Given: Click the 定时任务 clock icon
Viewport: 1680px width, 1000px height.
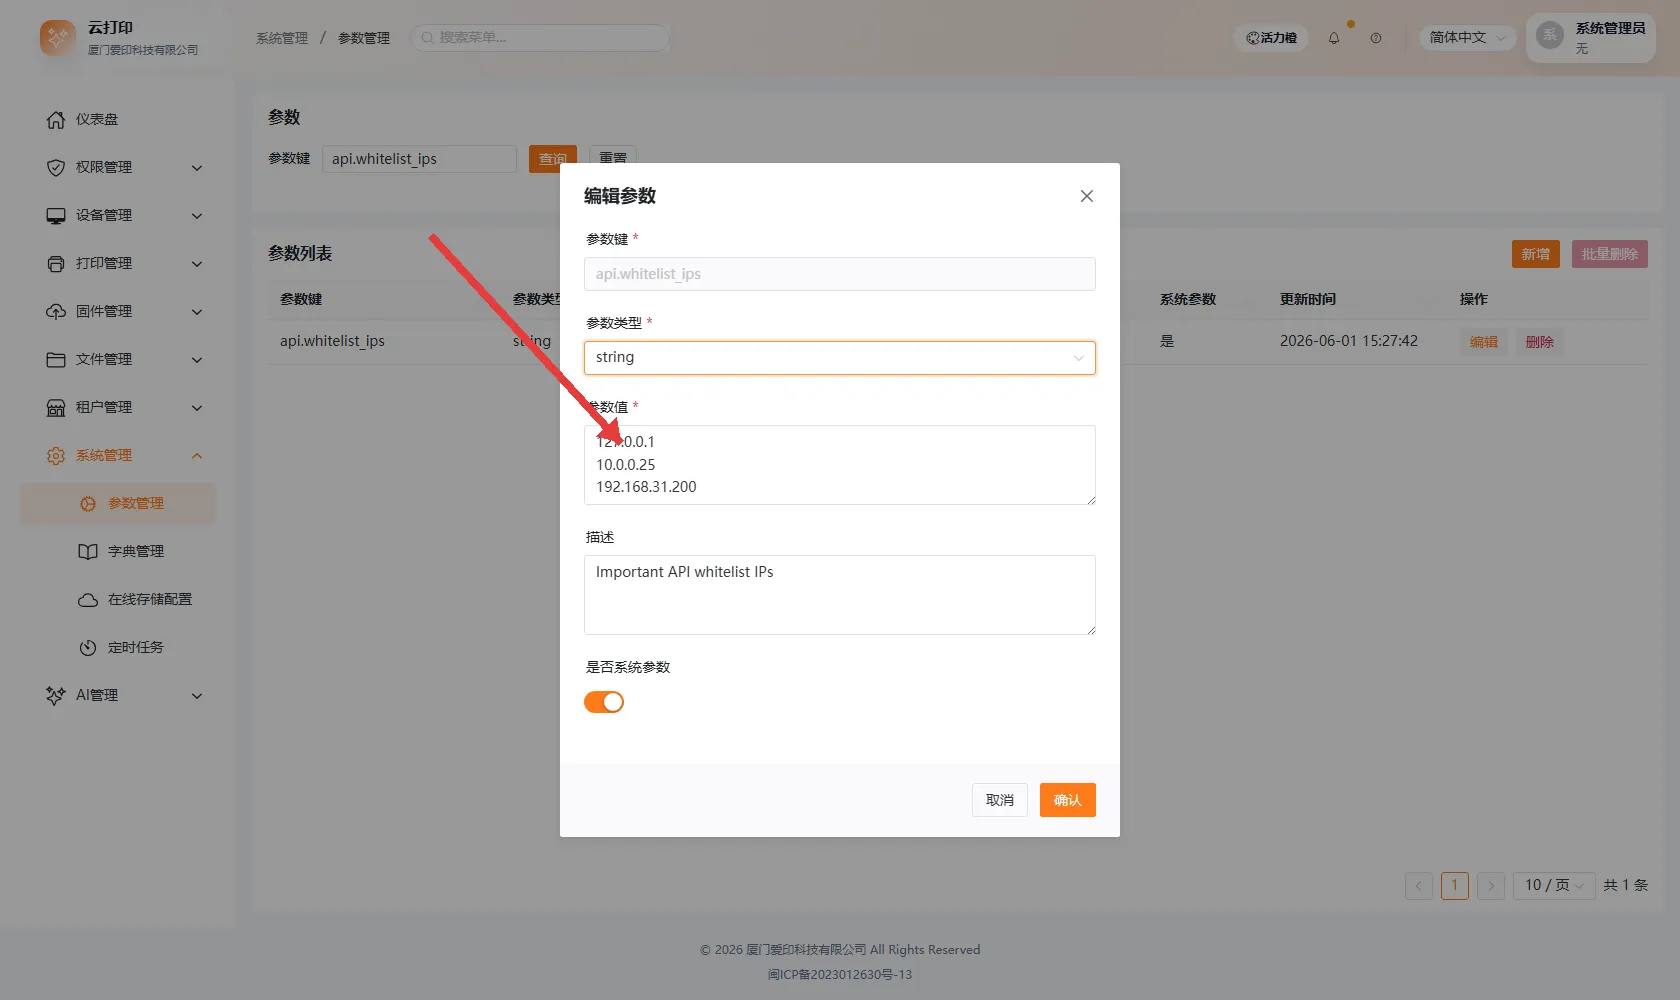Looking at the screenshot, I should [88, 648].
